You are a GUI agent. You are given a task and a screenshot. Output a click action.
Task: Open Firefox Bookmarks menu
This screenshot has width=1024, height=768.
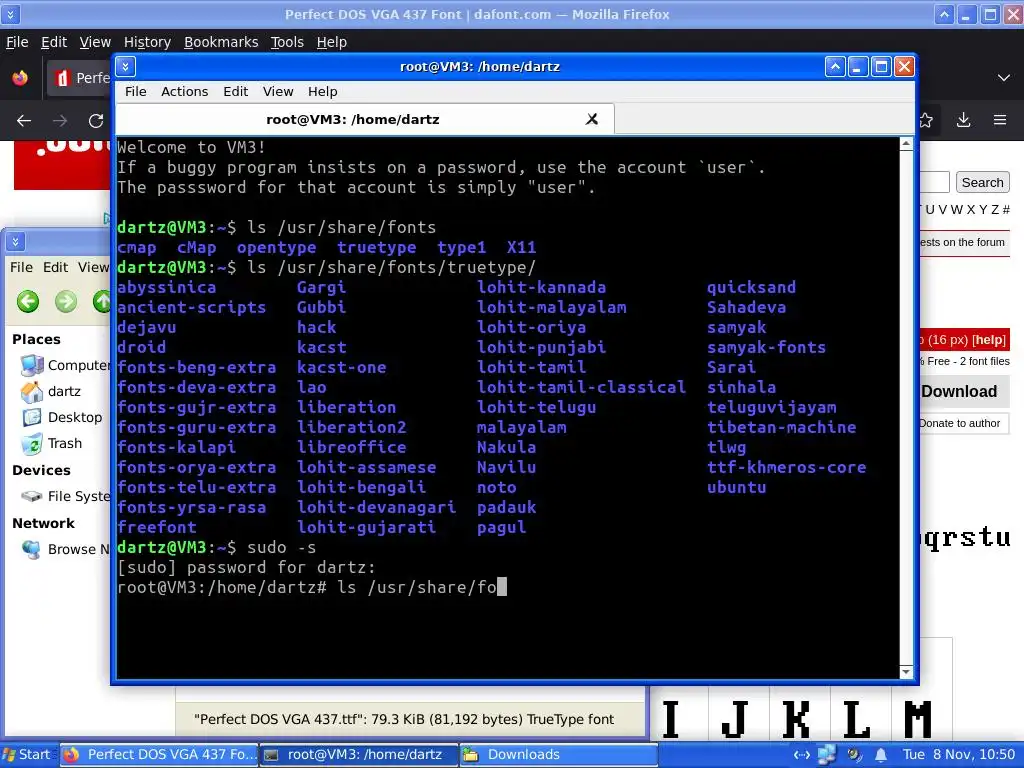(221, 42)
